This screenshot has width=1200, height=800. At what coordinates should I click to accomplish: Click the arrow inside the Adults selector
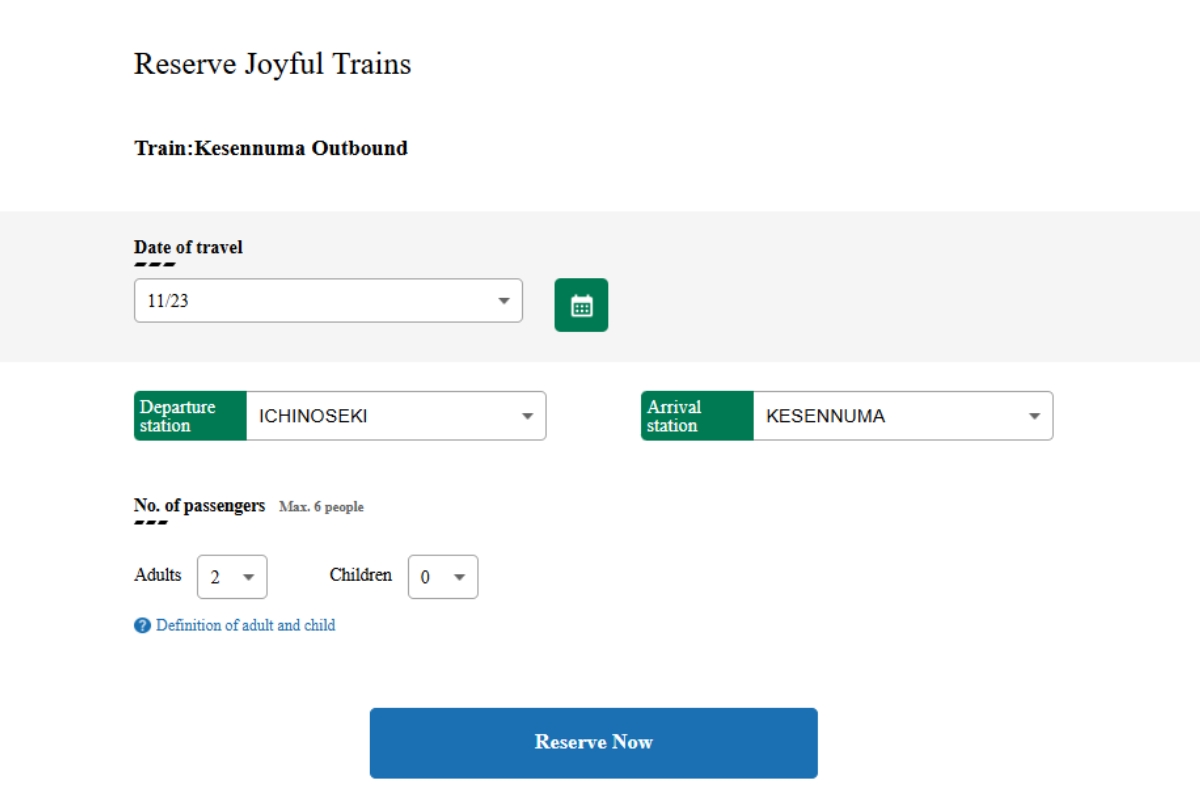(251, 576)
